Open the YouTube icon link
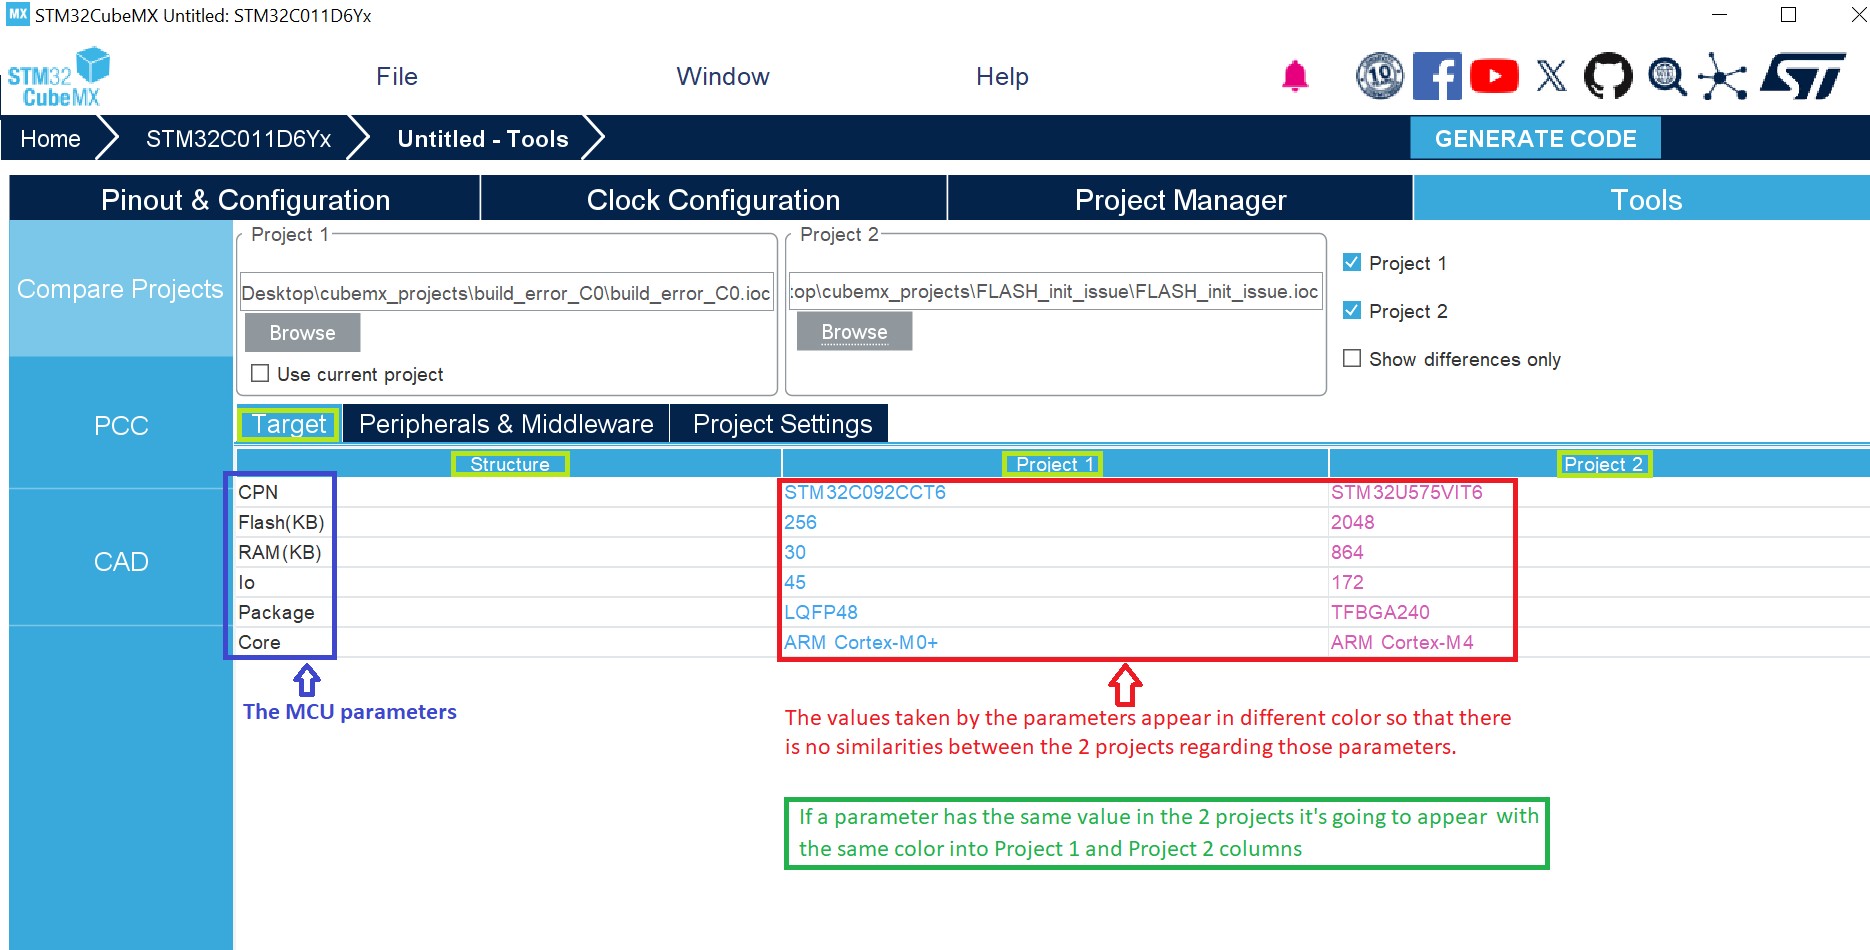1870x950 pixels. (1494, 76)
